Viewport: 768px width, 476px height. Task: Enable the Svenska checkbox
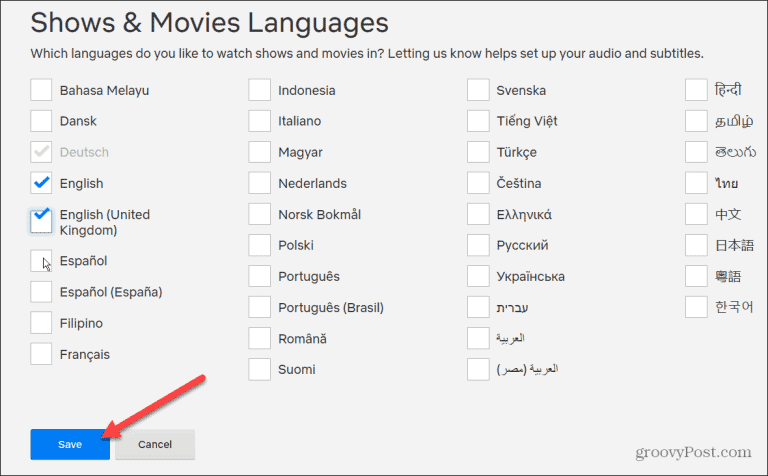(x=478, y=90)
